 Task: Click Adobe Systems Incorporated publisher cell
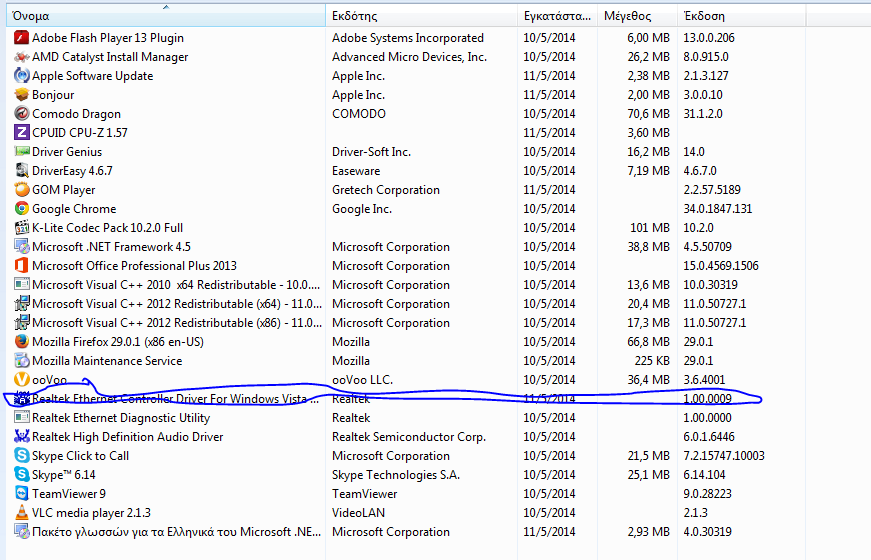click(408, 38)
